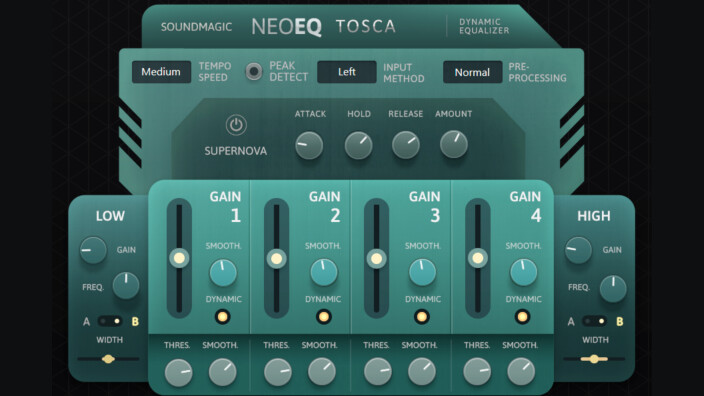704x396 pixels.
Task: Click the Gain 2 upper Smooth knob
Action: point(324,273)
